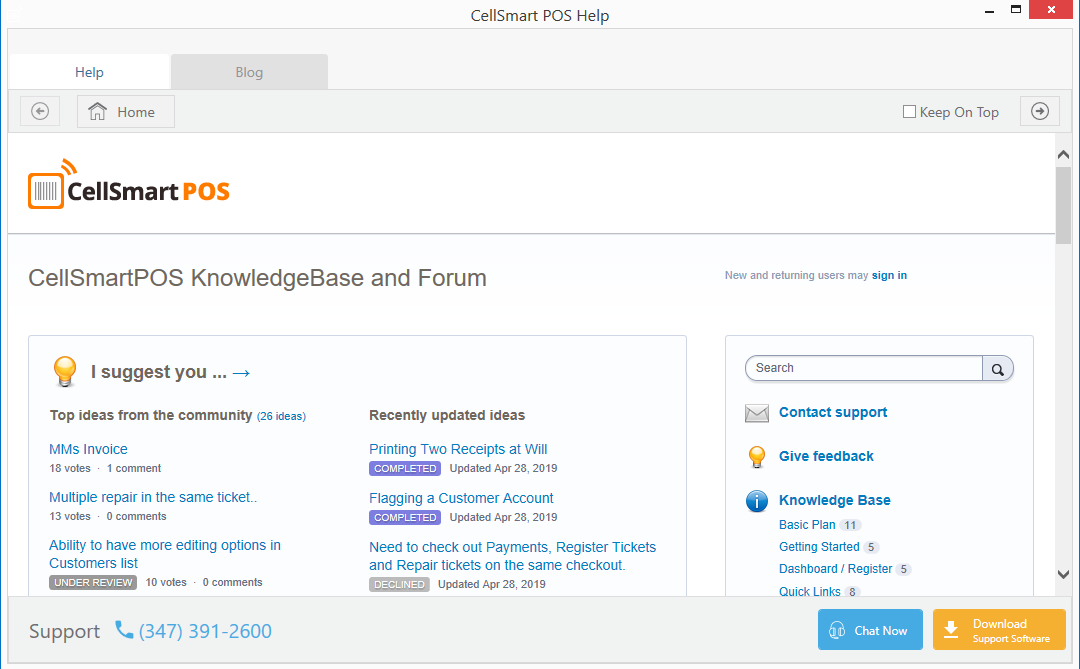1080x669 pixels.
Task: Open Multiple repair in the same ticket idea
Action: pyautogui.click(x=153, y=497)
